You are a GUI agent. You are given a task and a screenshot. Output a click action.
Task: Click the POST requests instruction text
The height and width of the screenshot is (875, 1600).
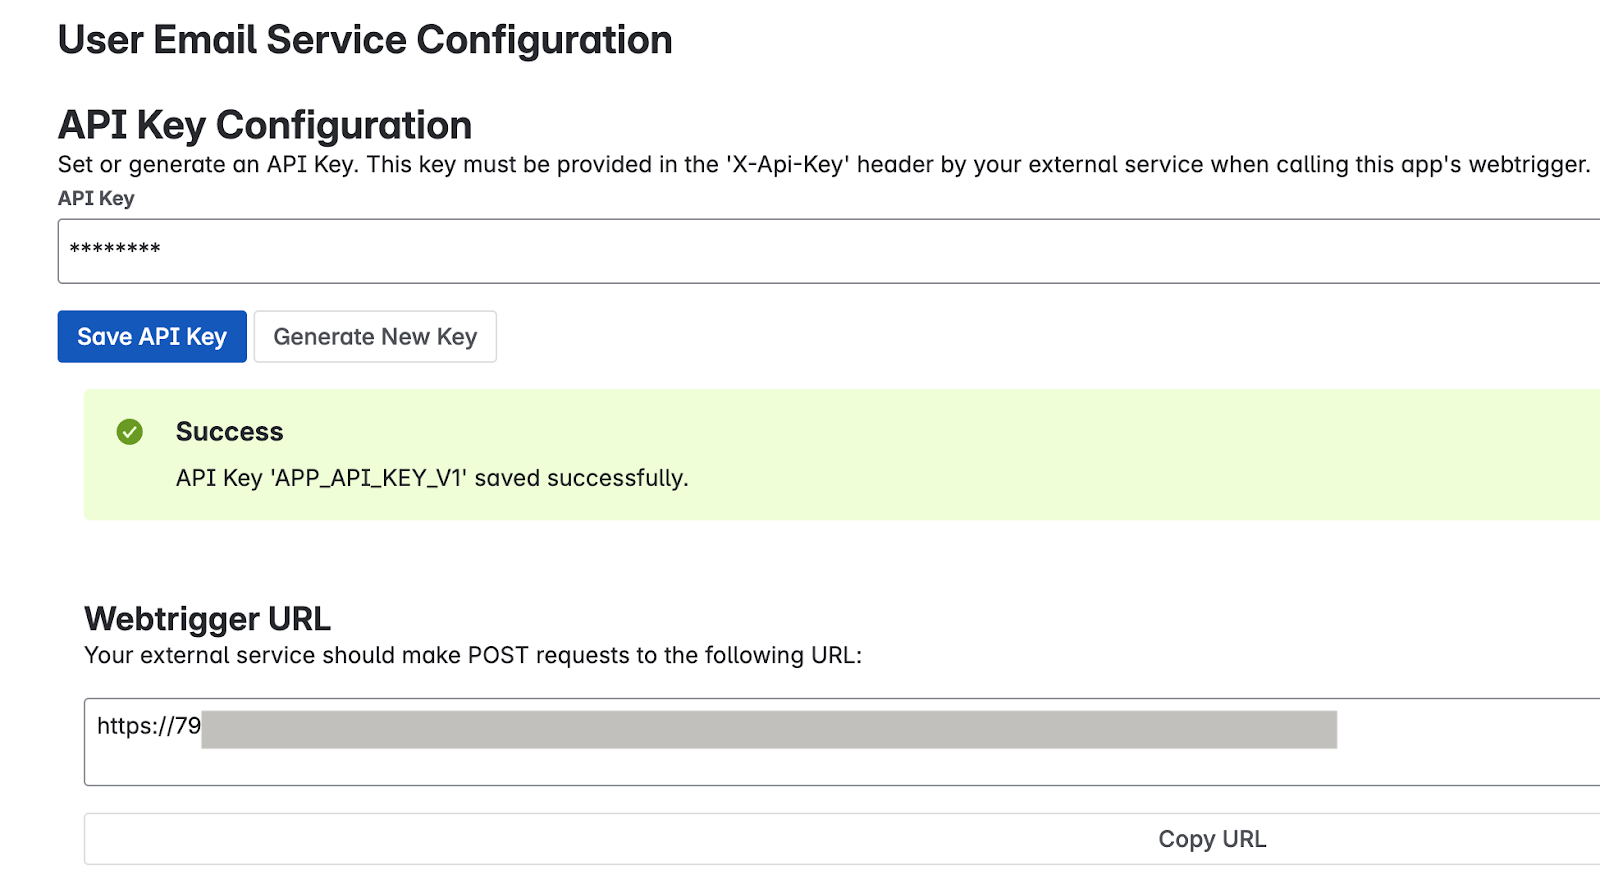[473, 656]
